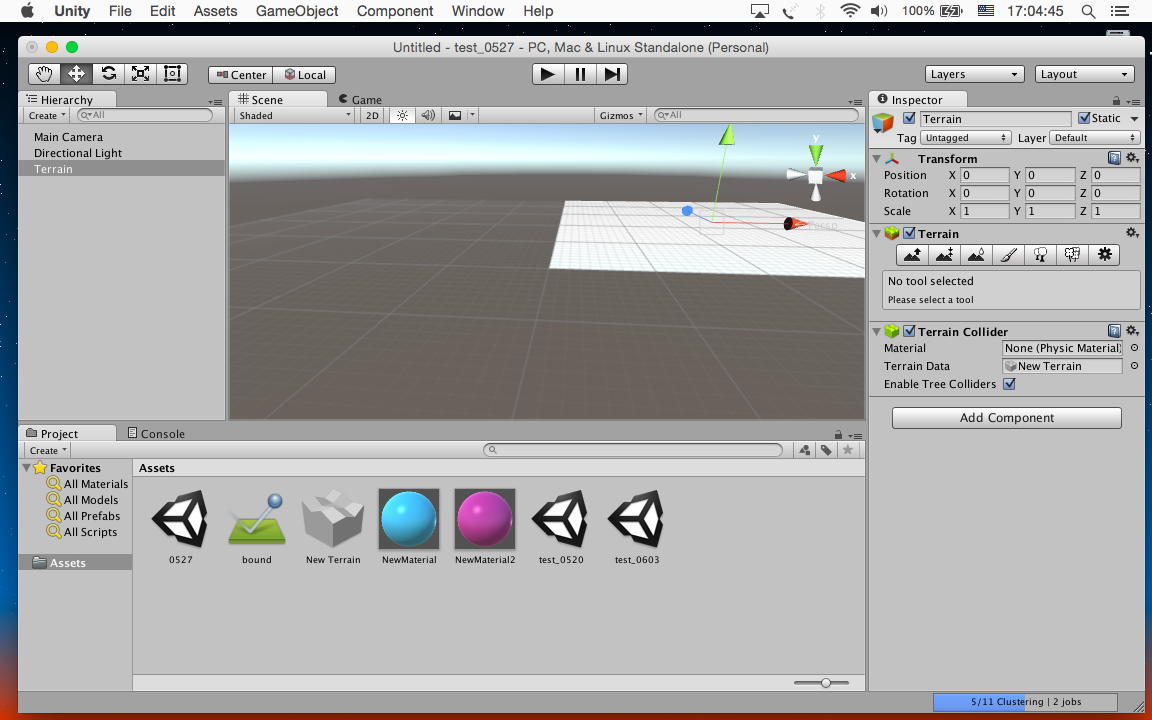
Task: Select the Scale tool
Action: pos(140,73)
